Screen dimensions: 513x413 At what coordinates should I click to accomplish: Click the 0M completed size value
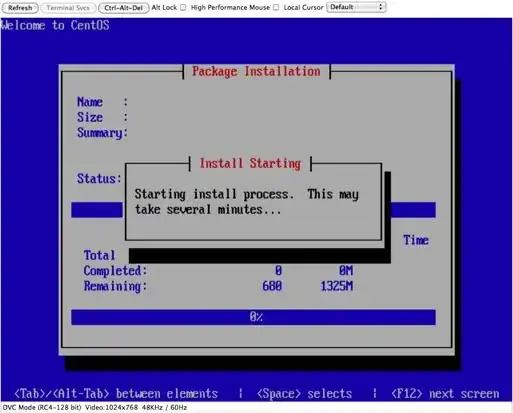(346, 271)
